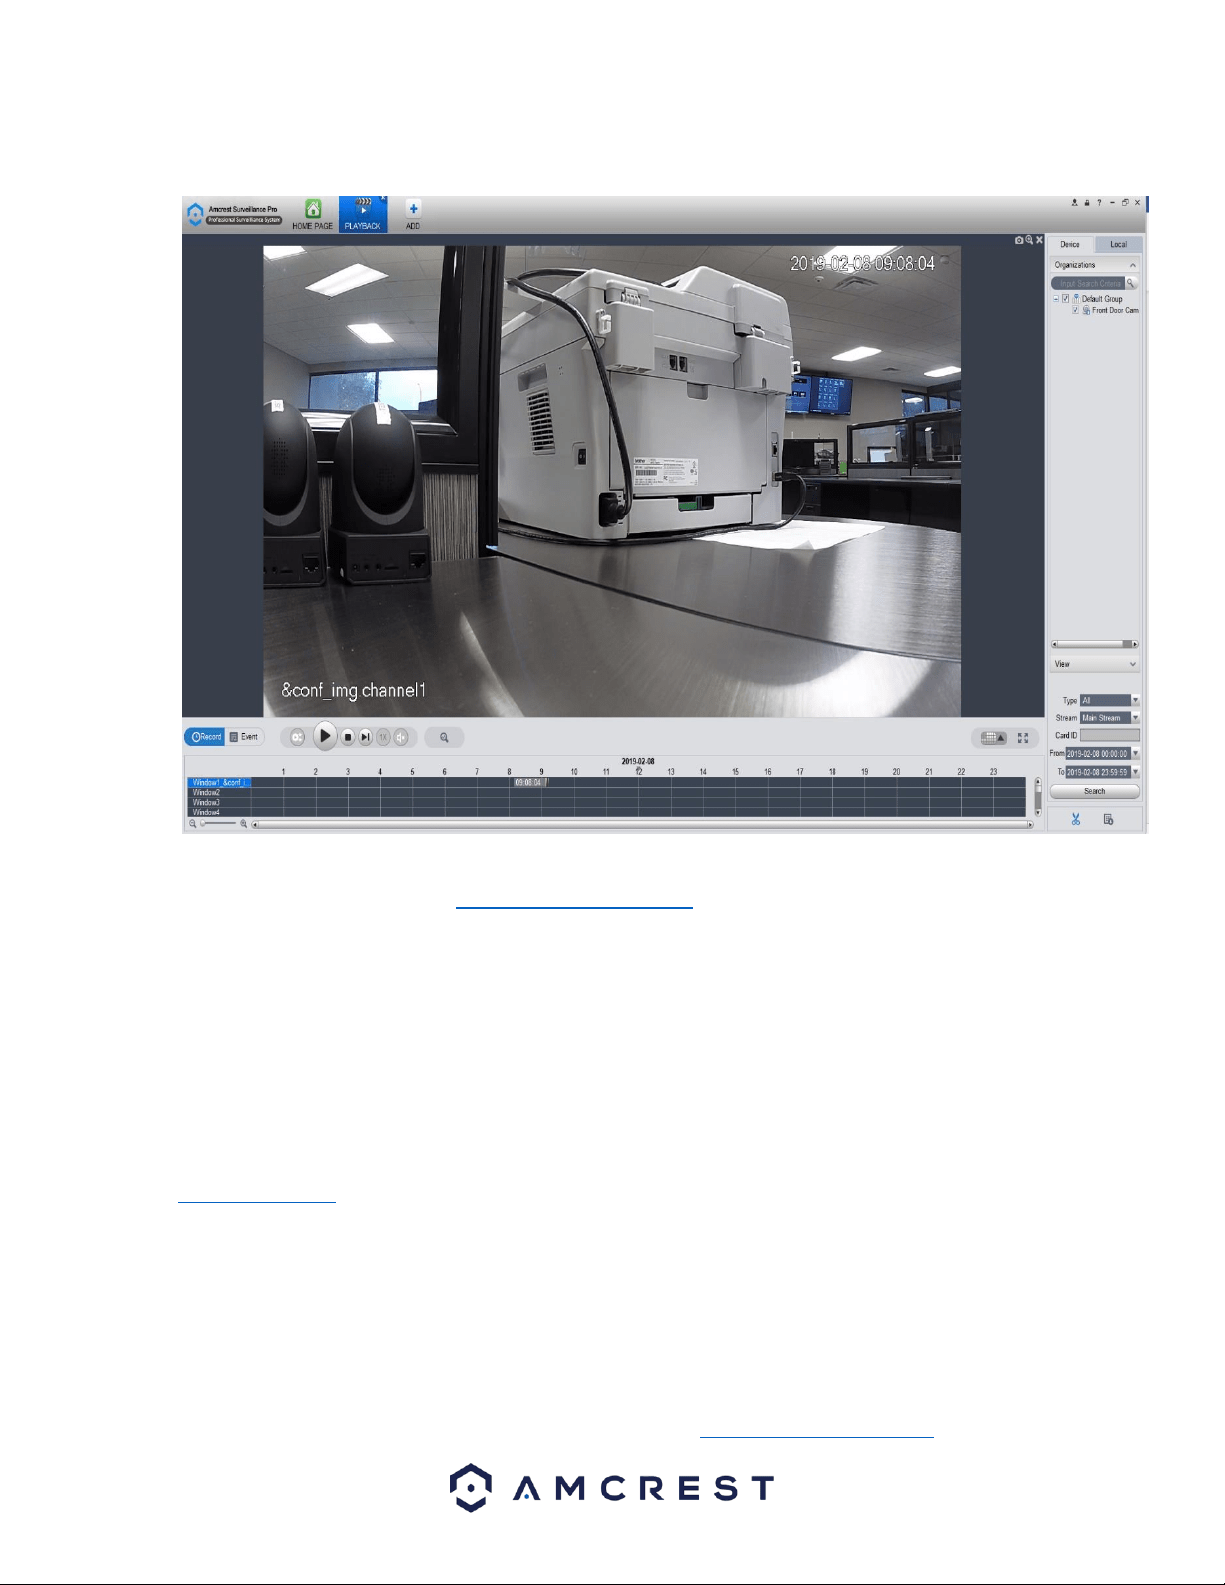The image size is (1225, 1585).
Task: Collapse the Organizations panel chevron
Action: coord(1133,265)
